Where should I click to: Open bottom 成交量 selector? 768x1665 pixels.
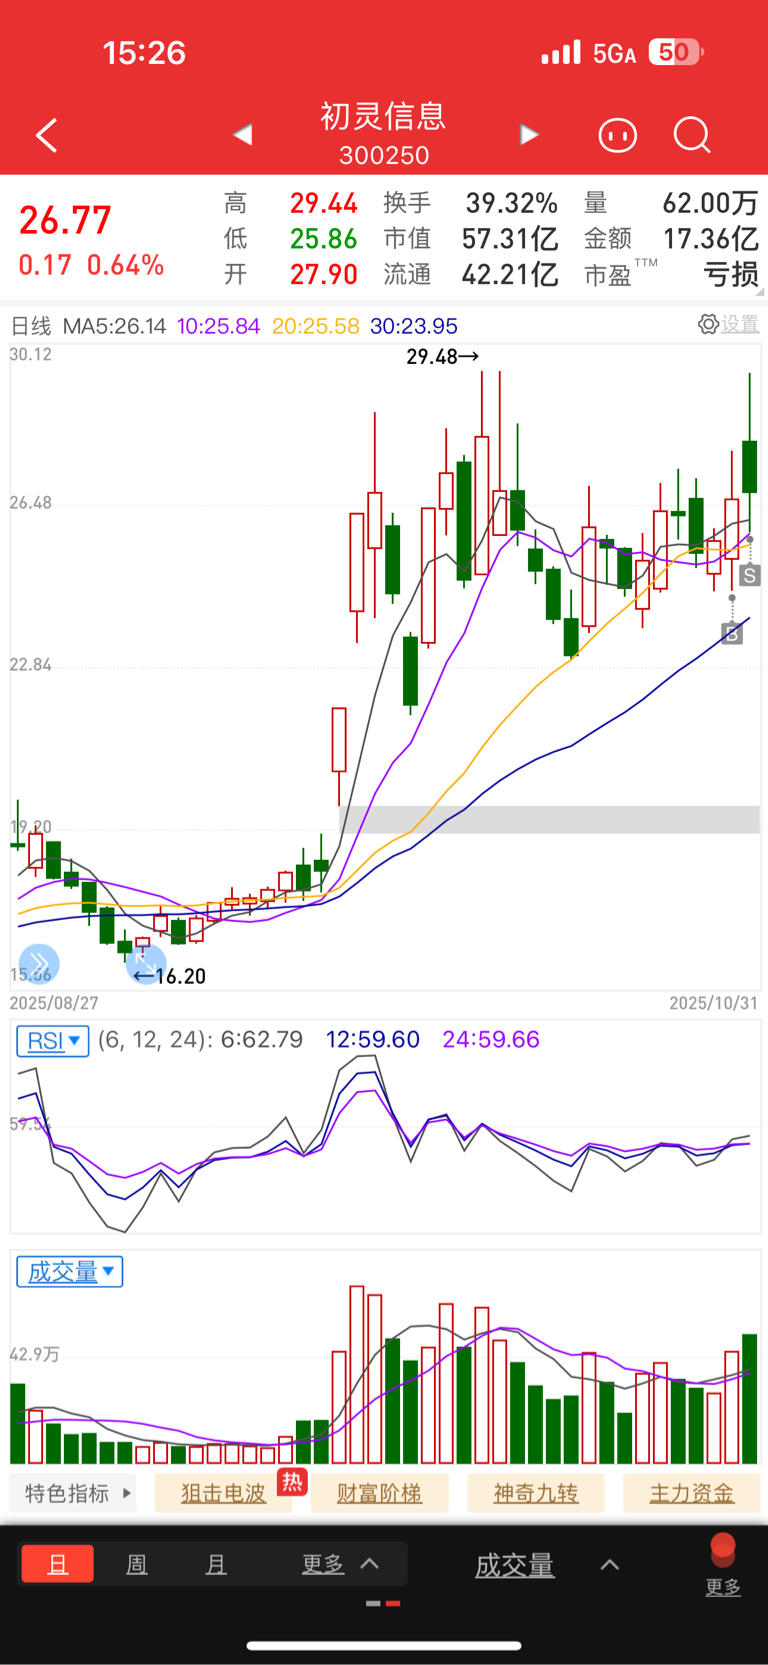pyautogui.click(x=546, y=1565)
